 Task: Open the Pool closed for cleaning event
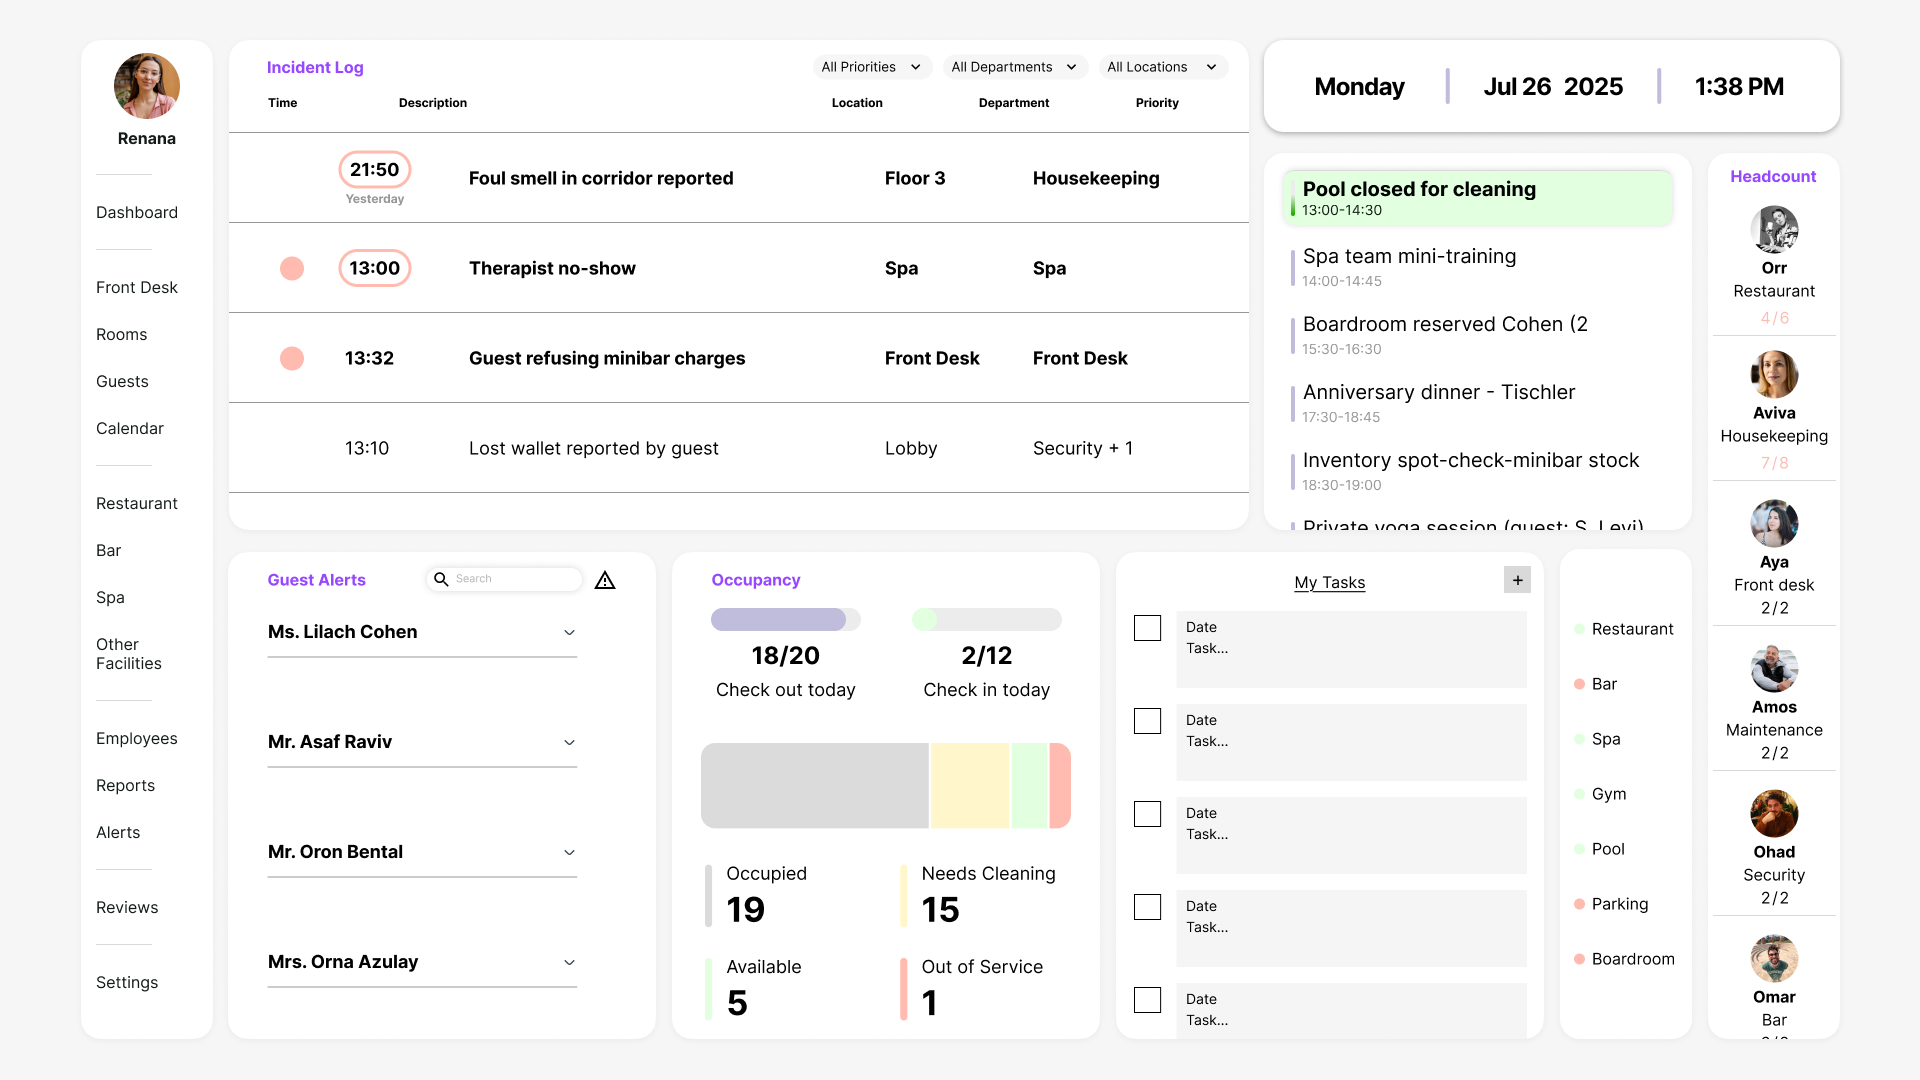tap(1478, 197)
